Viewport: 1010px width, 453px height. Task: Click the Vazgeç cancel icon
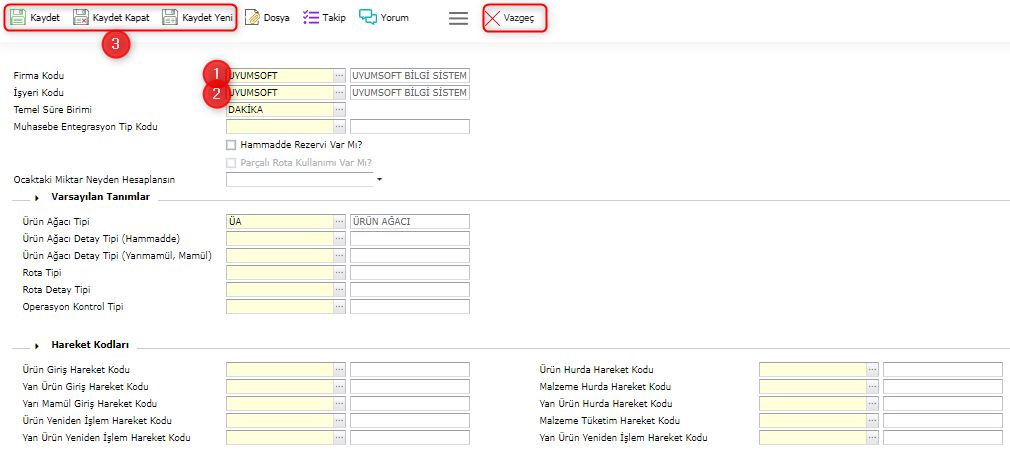(x=493, y=18)
